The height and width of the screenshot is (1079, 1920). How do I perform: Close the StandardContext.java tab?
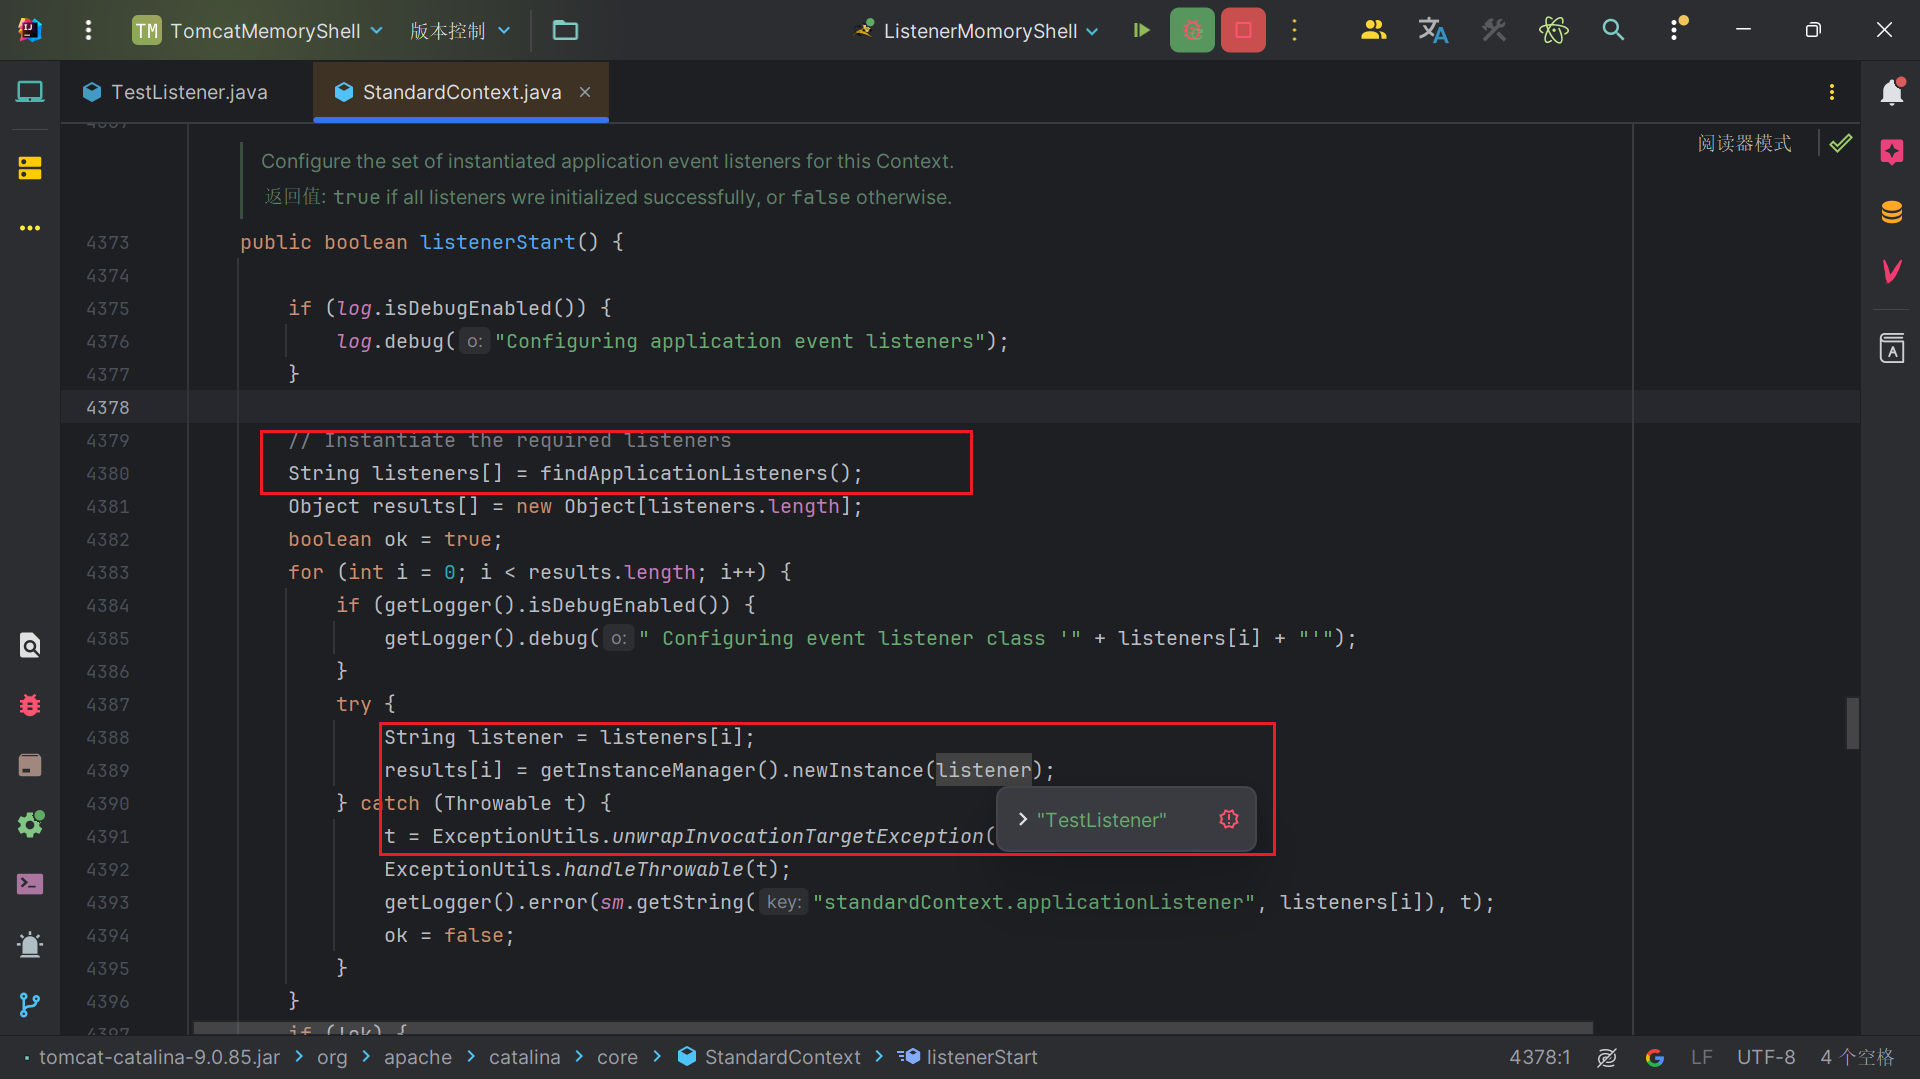pos(585,92)
